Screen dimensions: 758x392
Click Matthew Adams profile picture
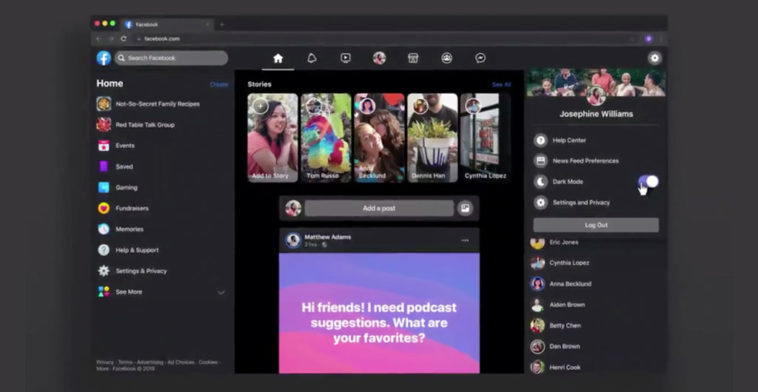292,240
